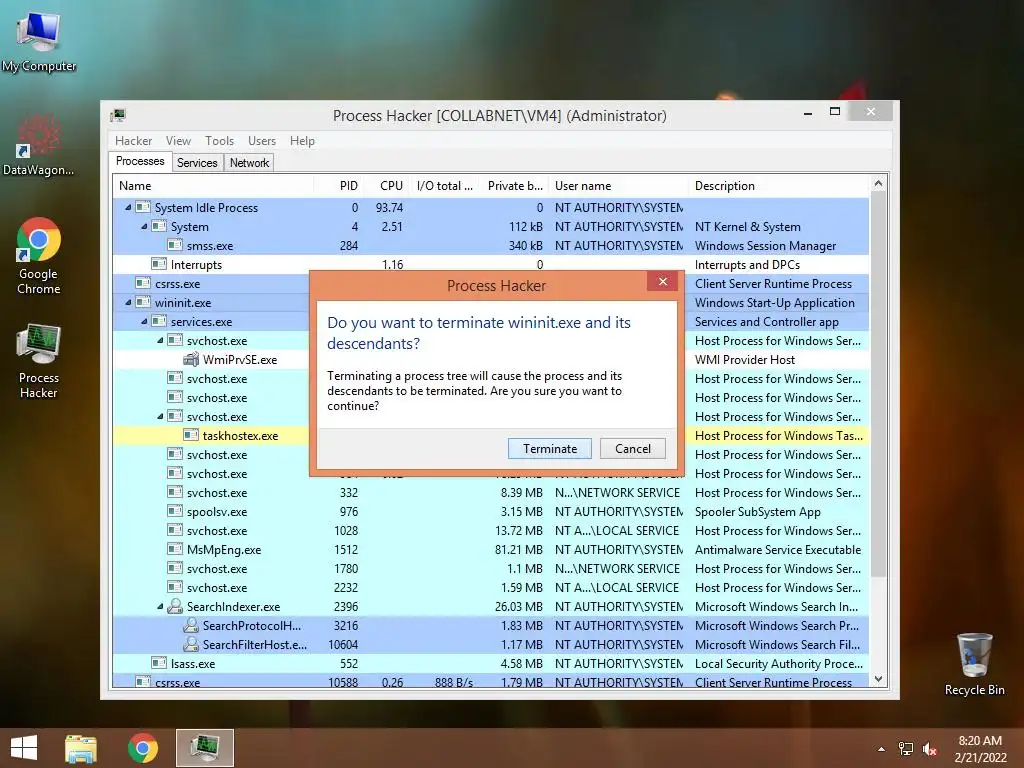The height and width of the screenshot is (768, 1024).
Task: Click the System Idle Process icon
Action: 143,207
